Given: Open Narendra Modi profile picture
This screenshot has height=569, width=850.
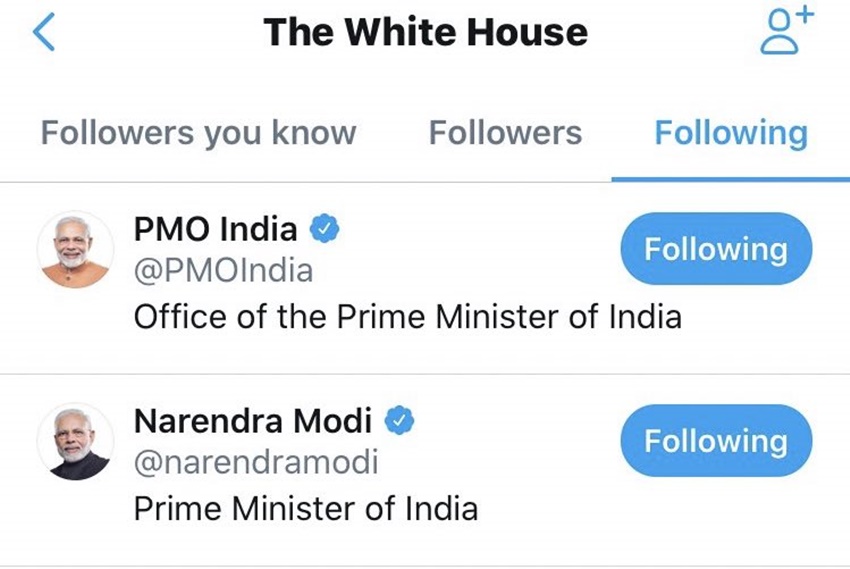Looking at the screenshot, I should click(x=75, y=441).
